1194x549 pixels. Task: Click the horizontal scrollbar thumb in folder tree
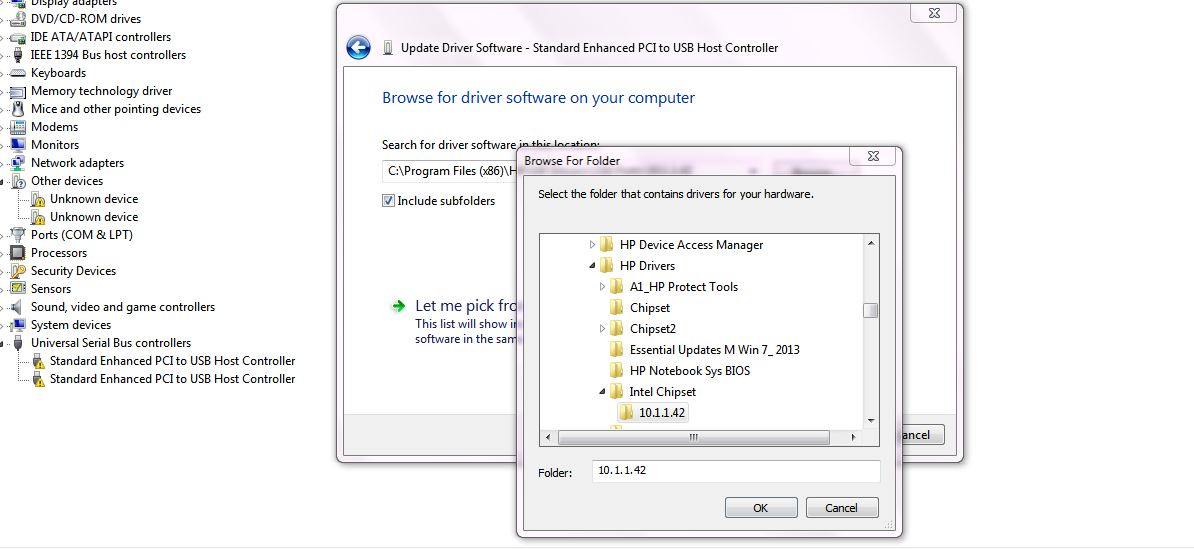point(694,438)
